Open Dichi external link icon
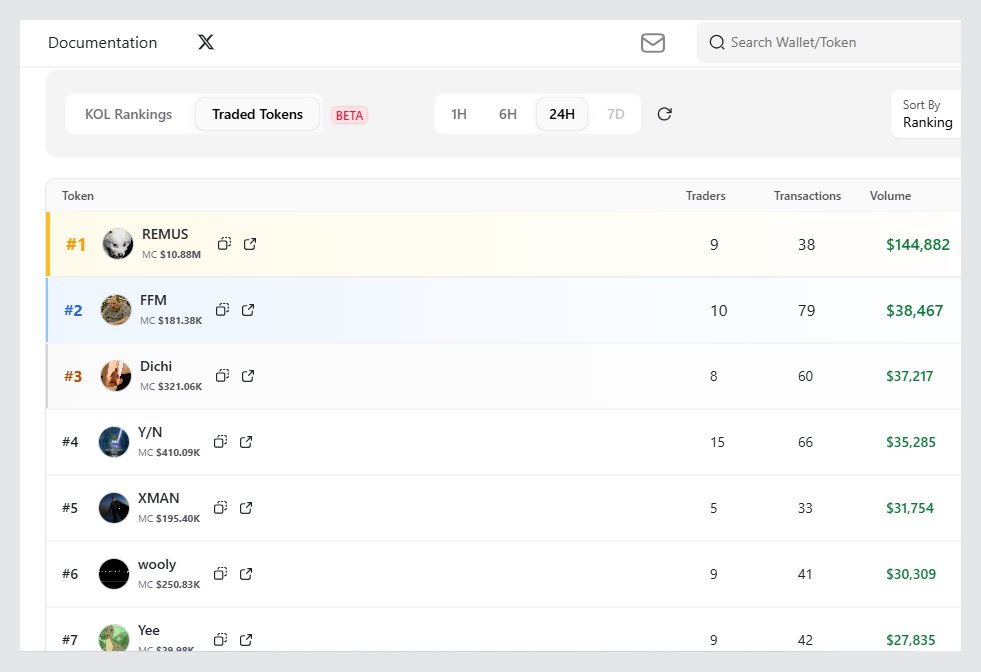981x672 pixels. click(248, 375)
